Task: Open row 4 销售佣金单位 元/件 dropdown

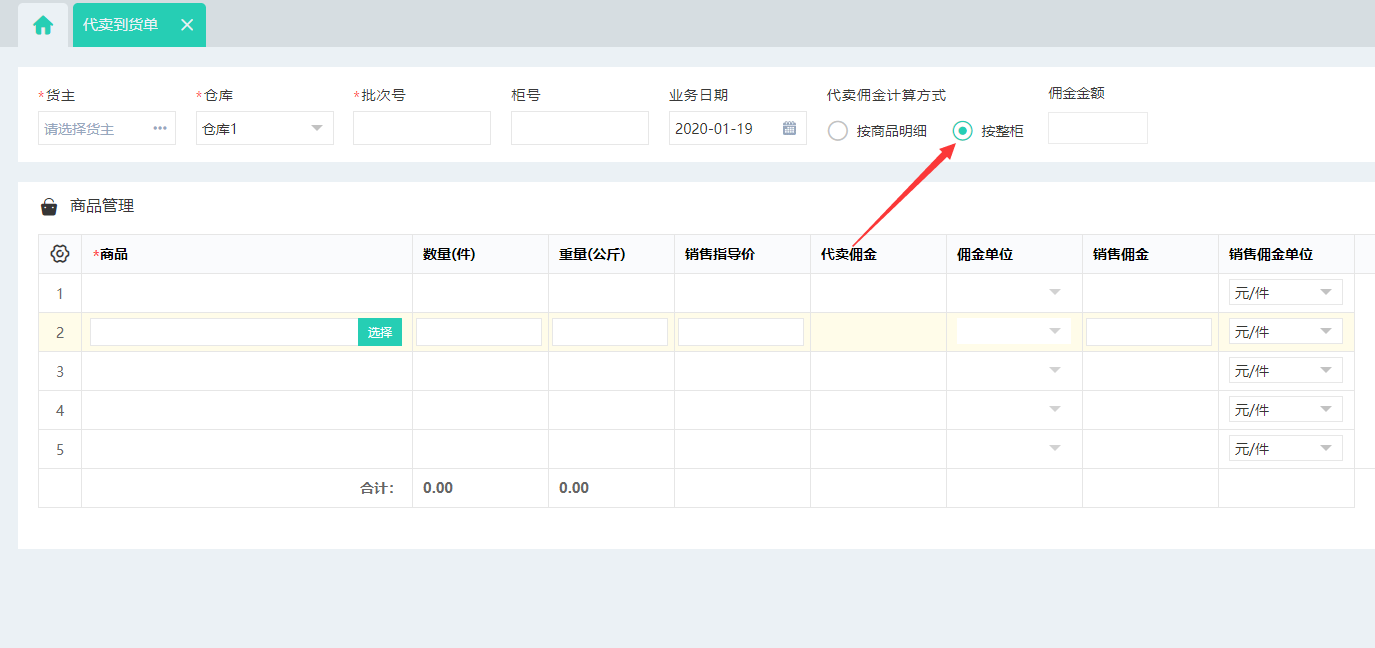Action: 1286,409
